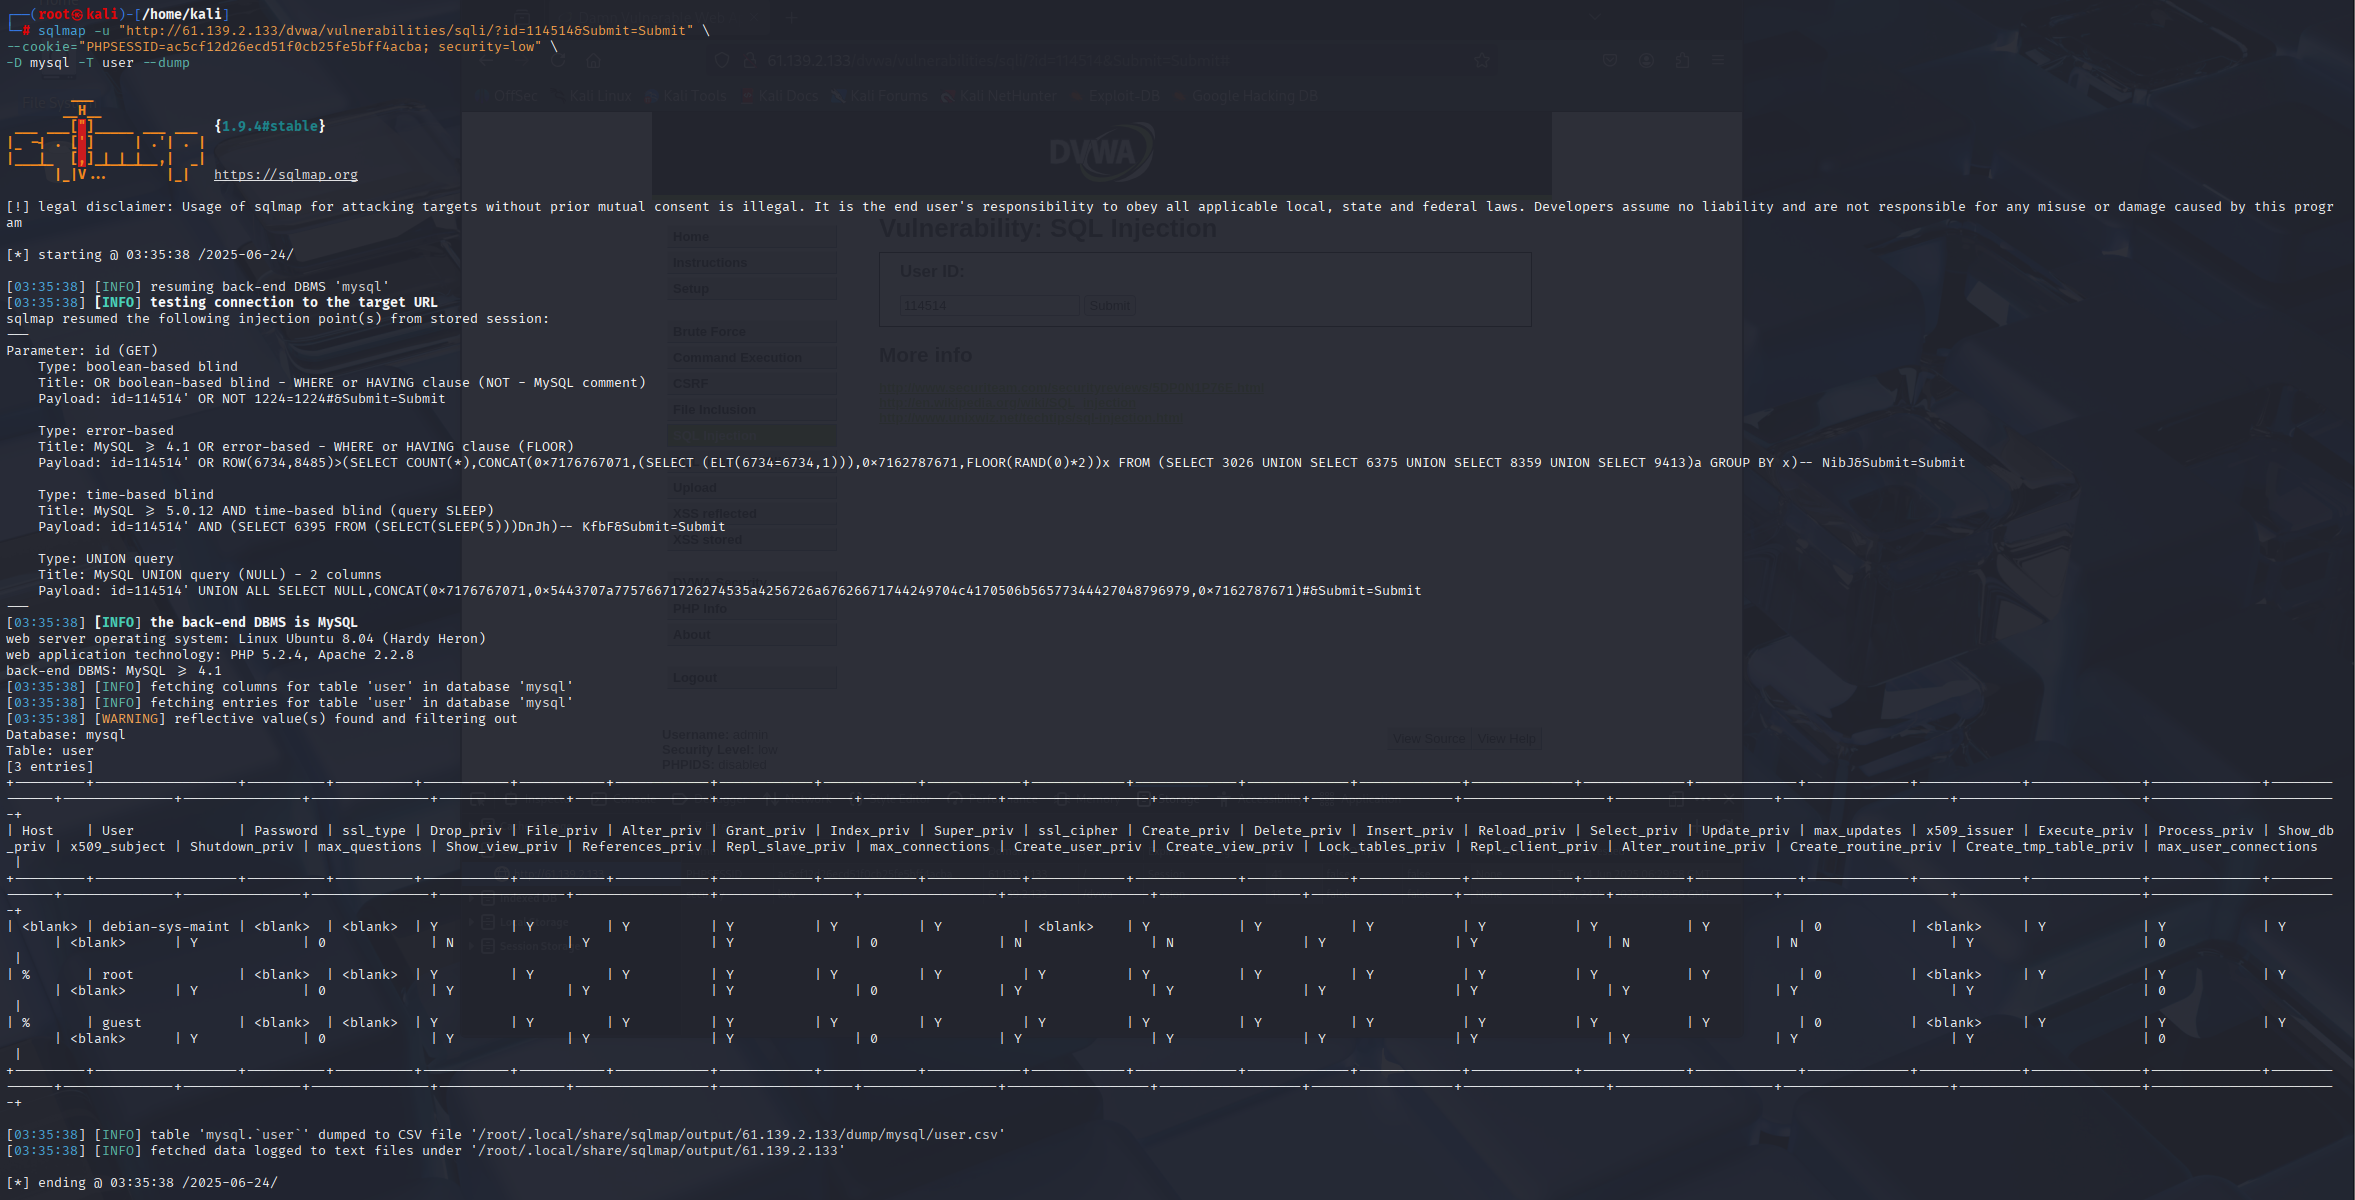The image size is (2355, 1200).
Task: Open the browser extensions puzzle icon
Action: coord(1683,61)
